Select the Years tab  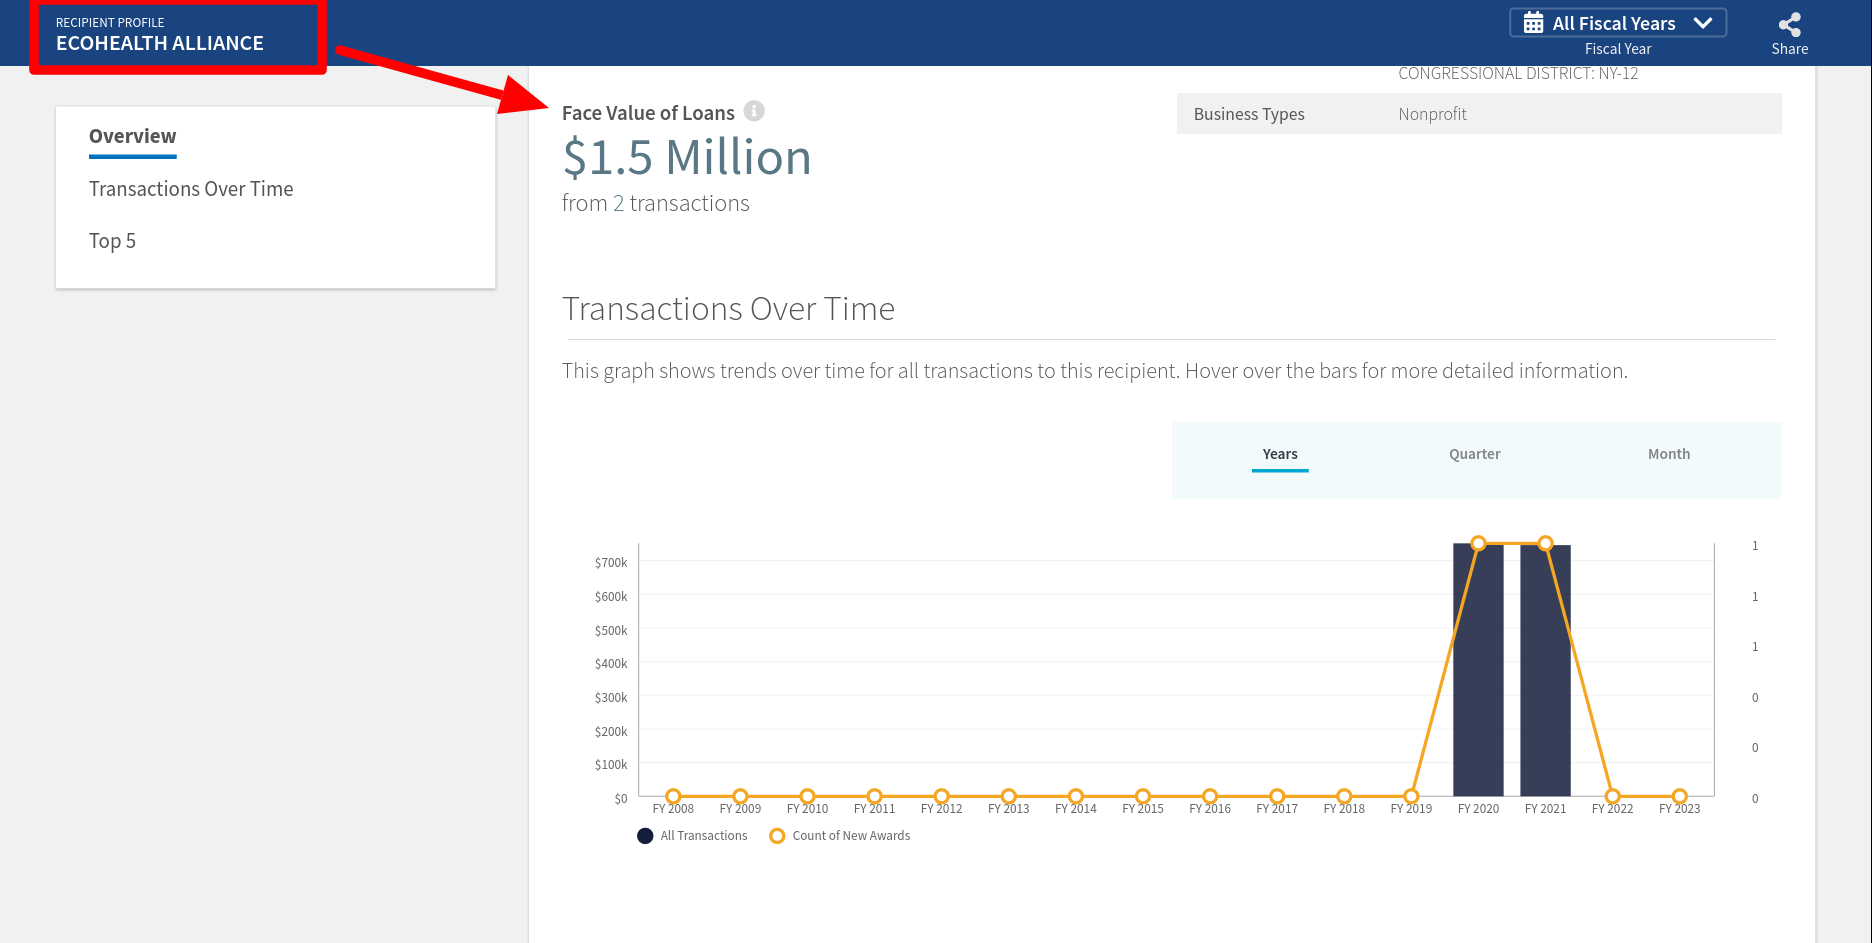pyautogui.click(x=1279, y=454)
